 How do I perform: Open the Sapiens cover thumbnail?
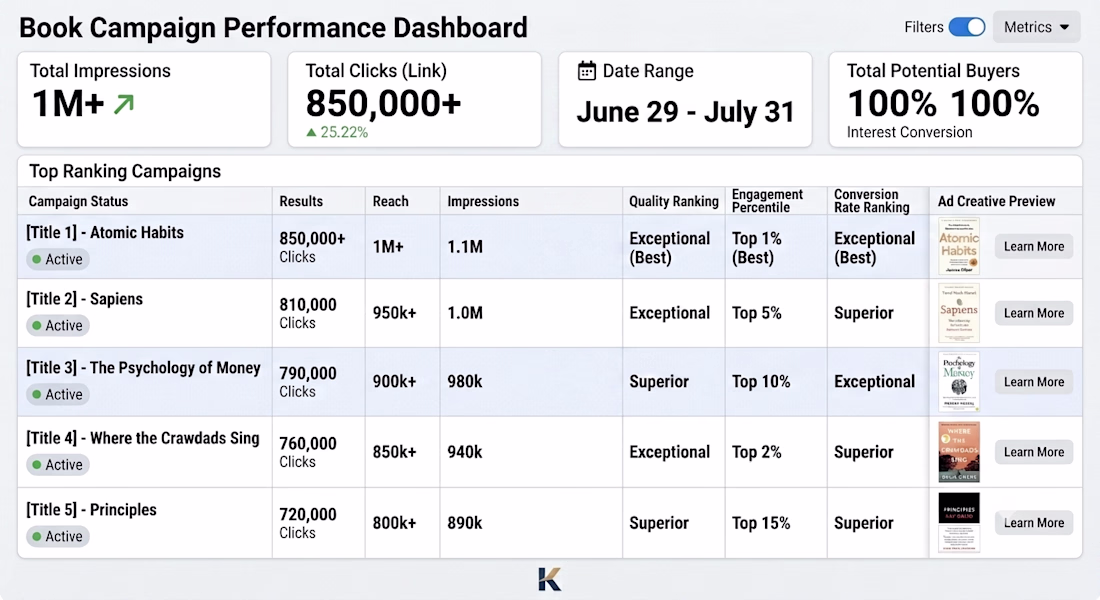tap(959, 313)
